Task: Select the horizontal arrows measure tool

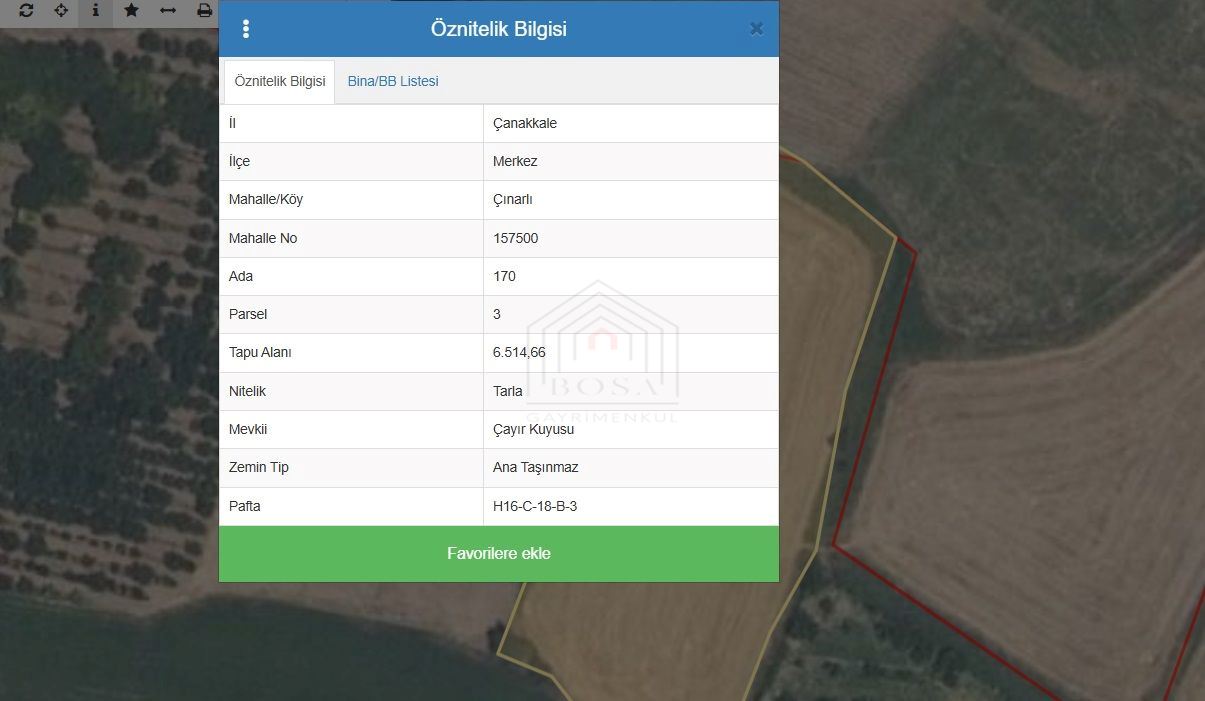Action: point(168,11)
